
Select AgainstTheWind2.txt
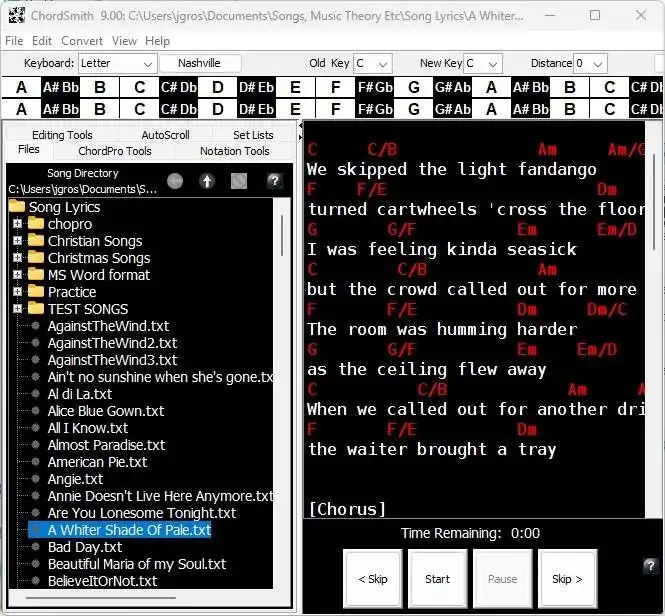(x=112, y=343)
